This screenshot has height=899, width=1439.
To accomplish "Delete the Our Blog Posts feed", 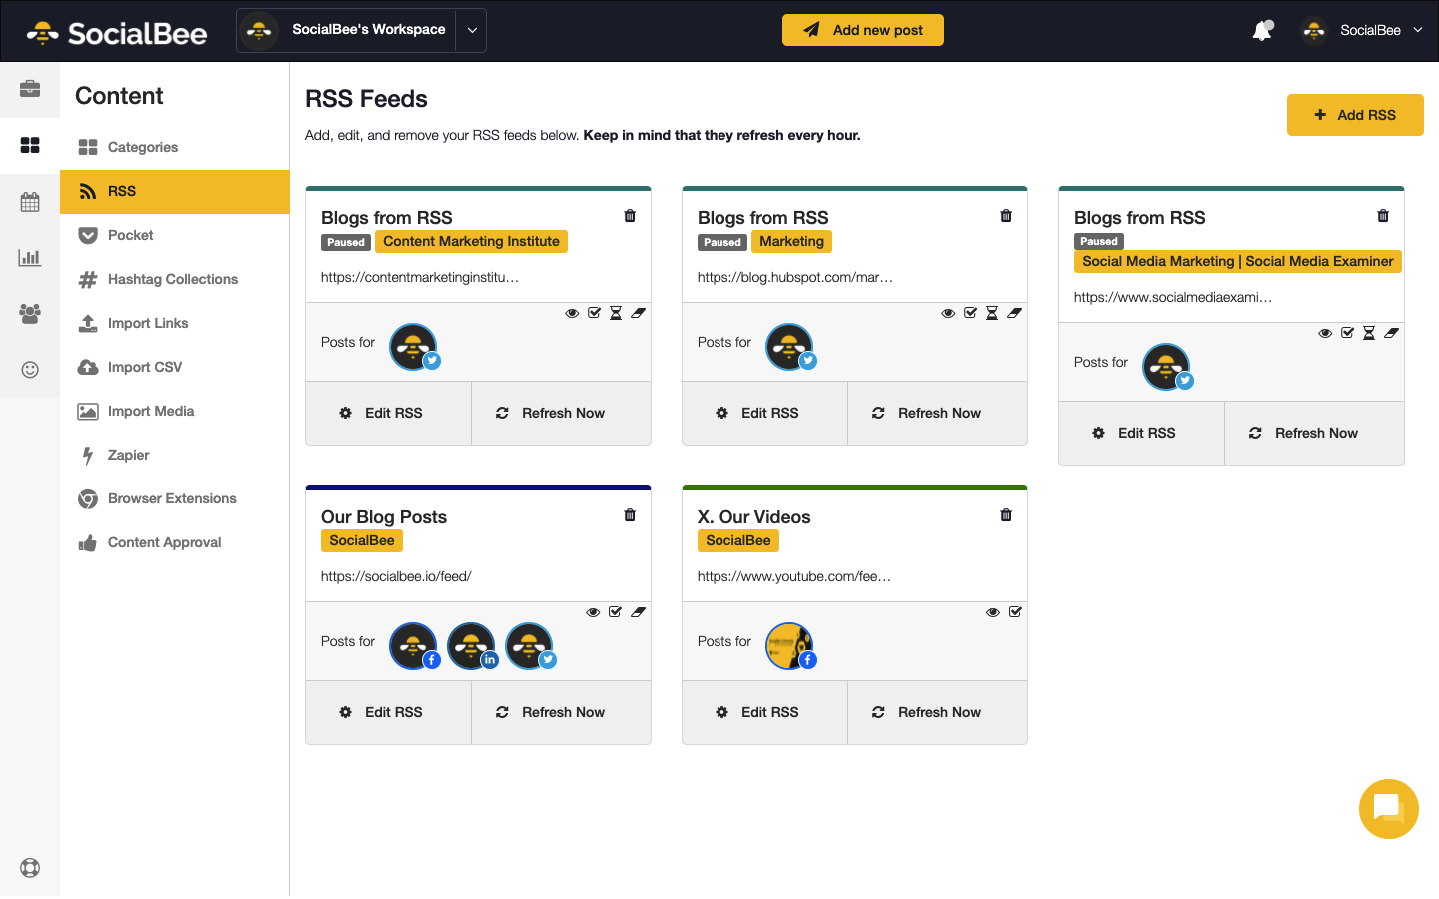I will coord(630,515).
